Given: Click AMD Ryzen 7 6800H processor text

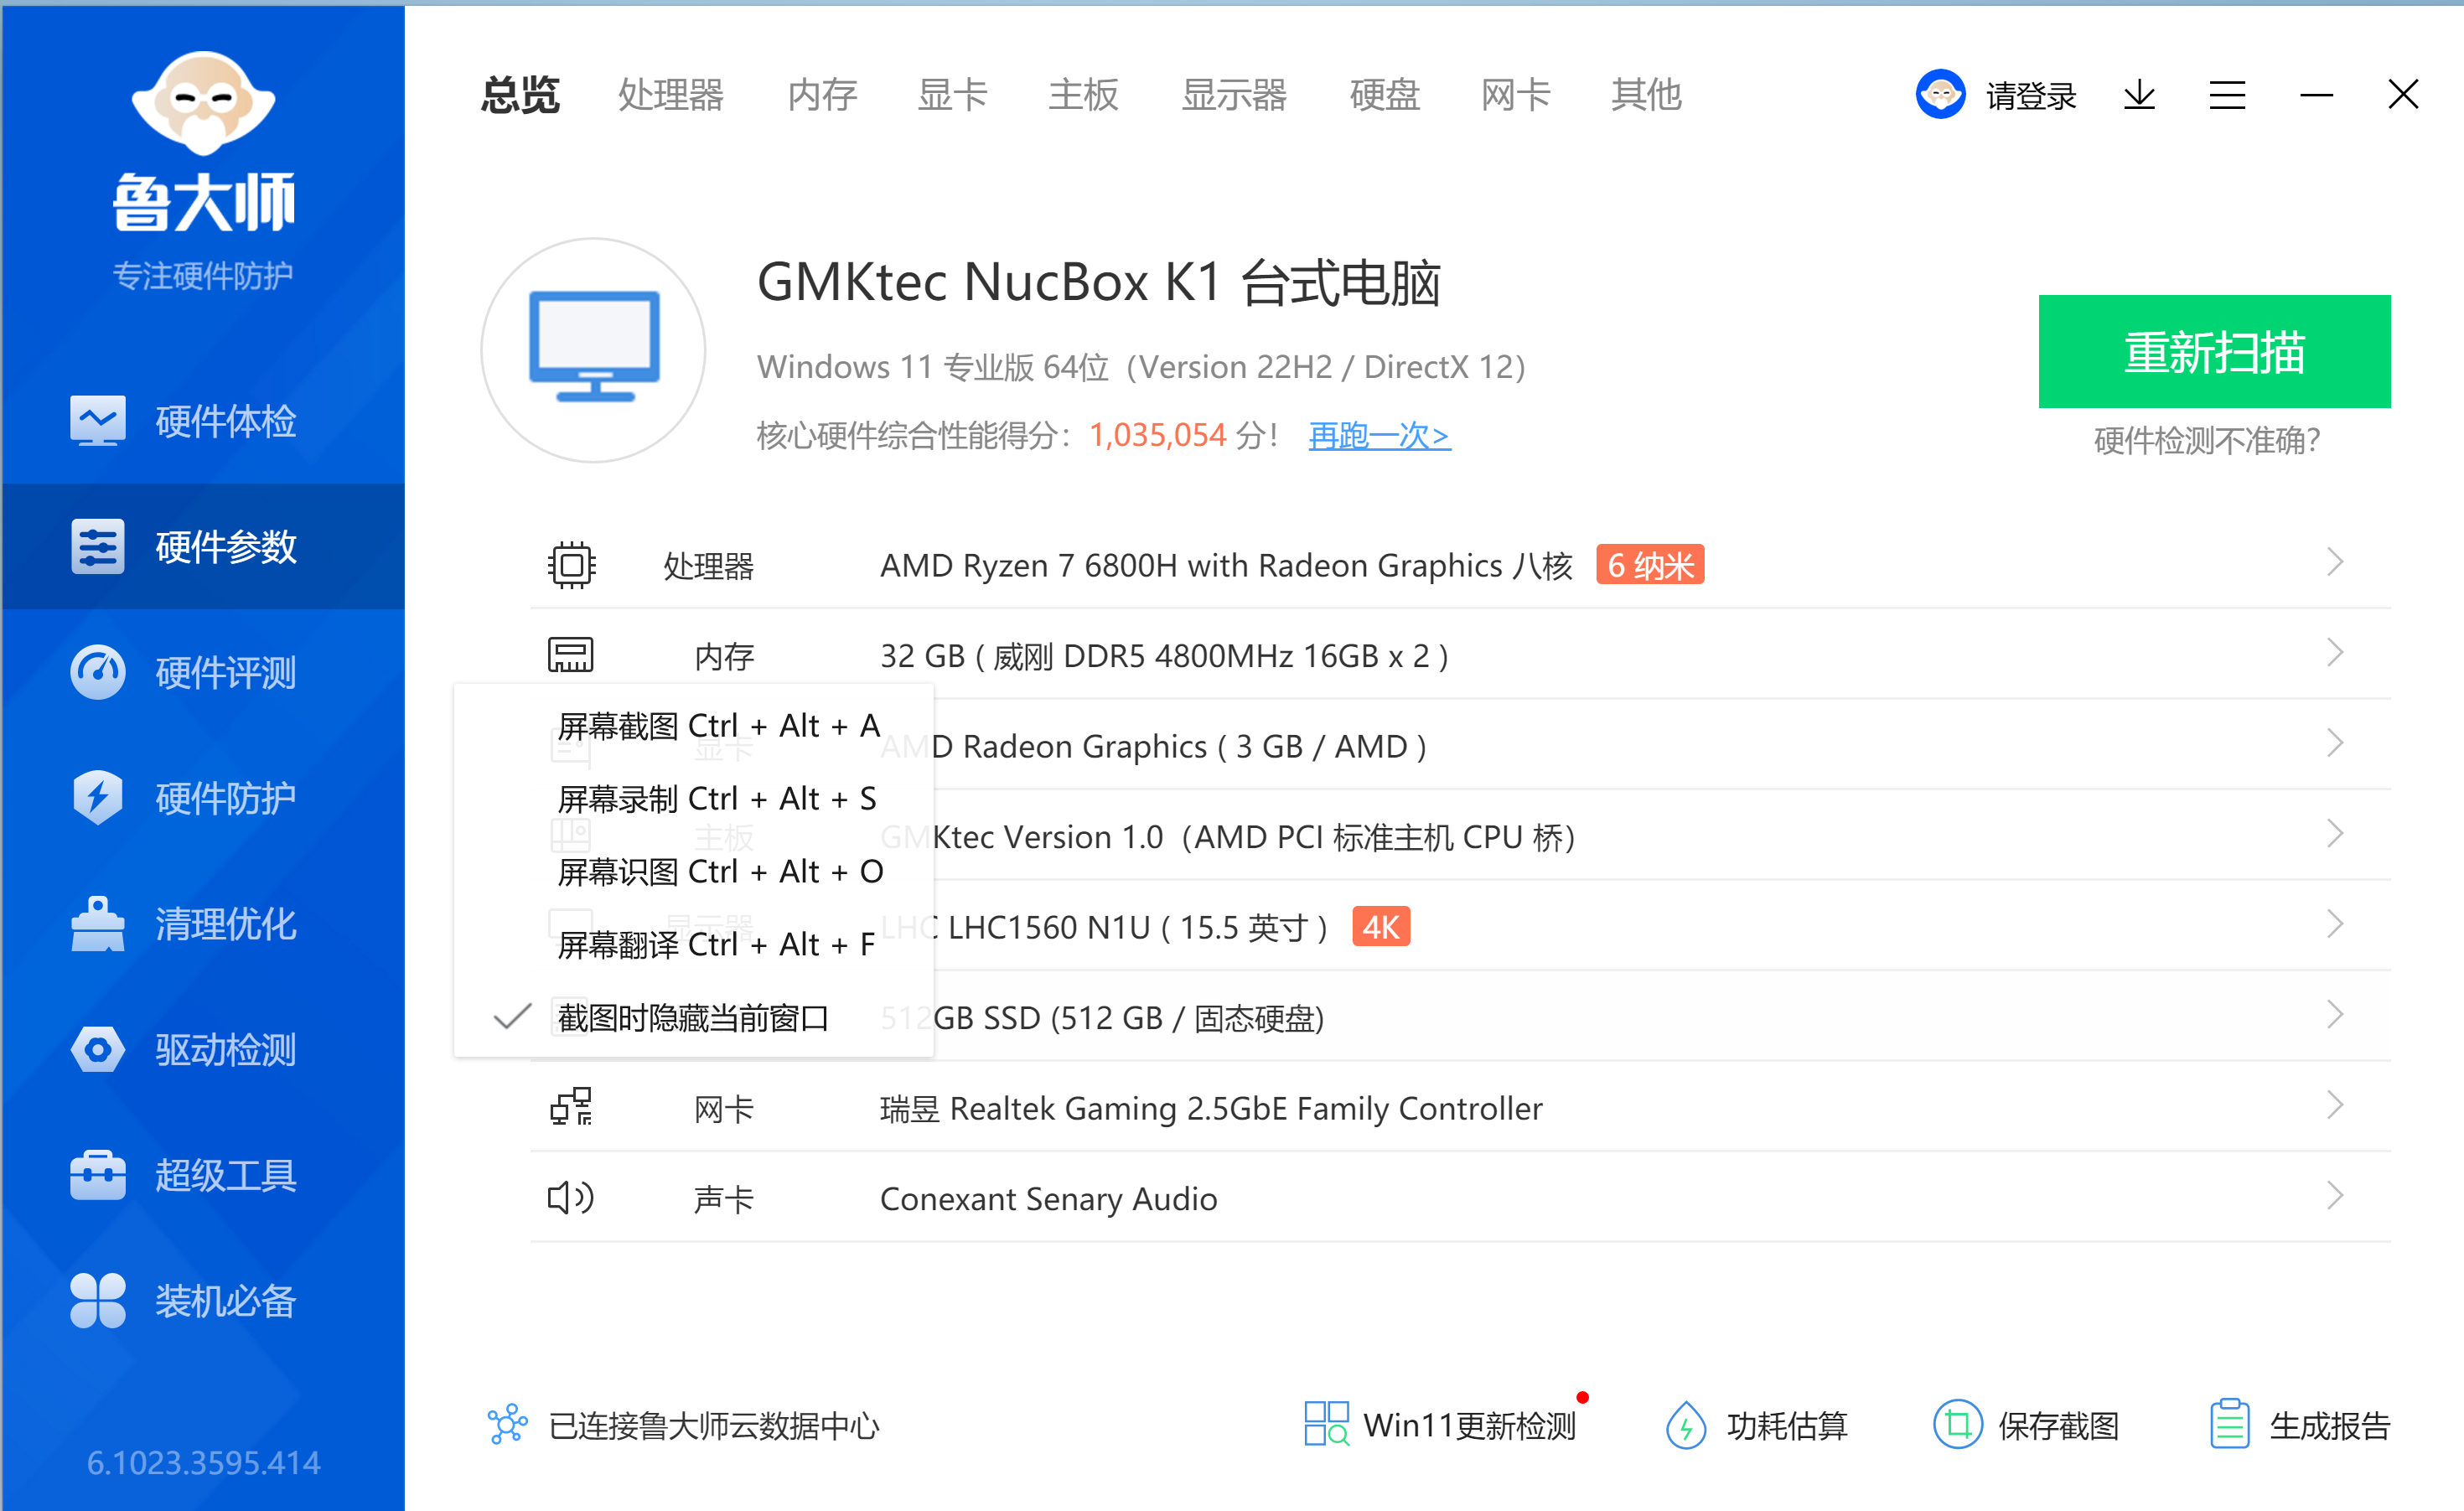Looking at the screenshot, I should tap(1226, 566).
